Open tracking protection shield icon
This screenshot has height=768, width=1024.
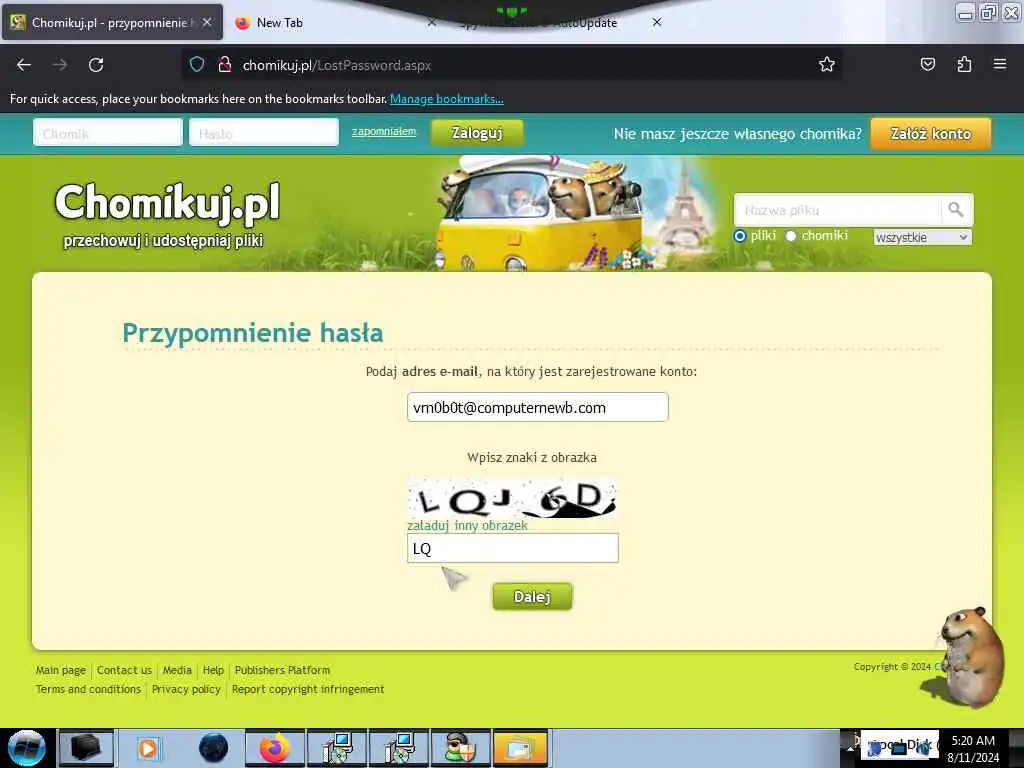tap(197, 64)
